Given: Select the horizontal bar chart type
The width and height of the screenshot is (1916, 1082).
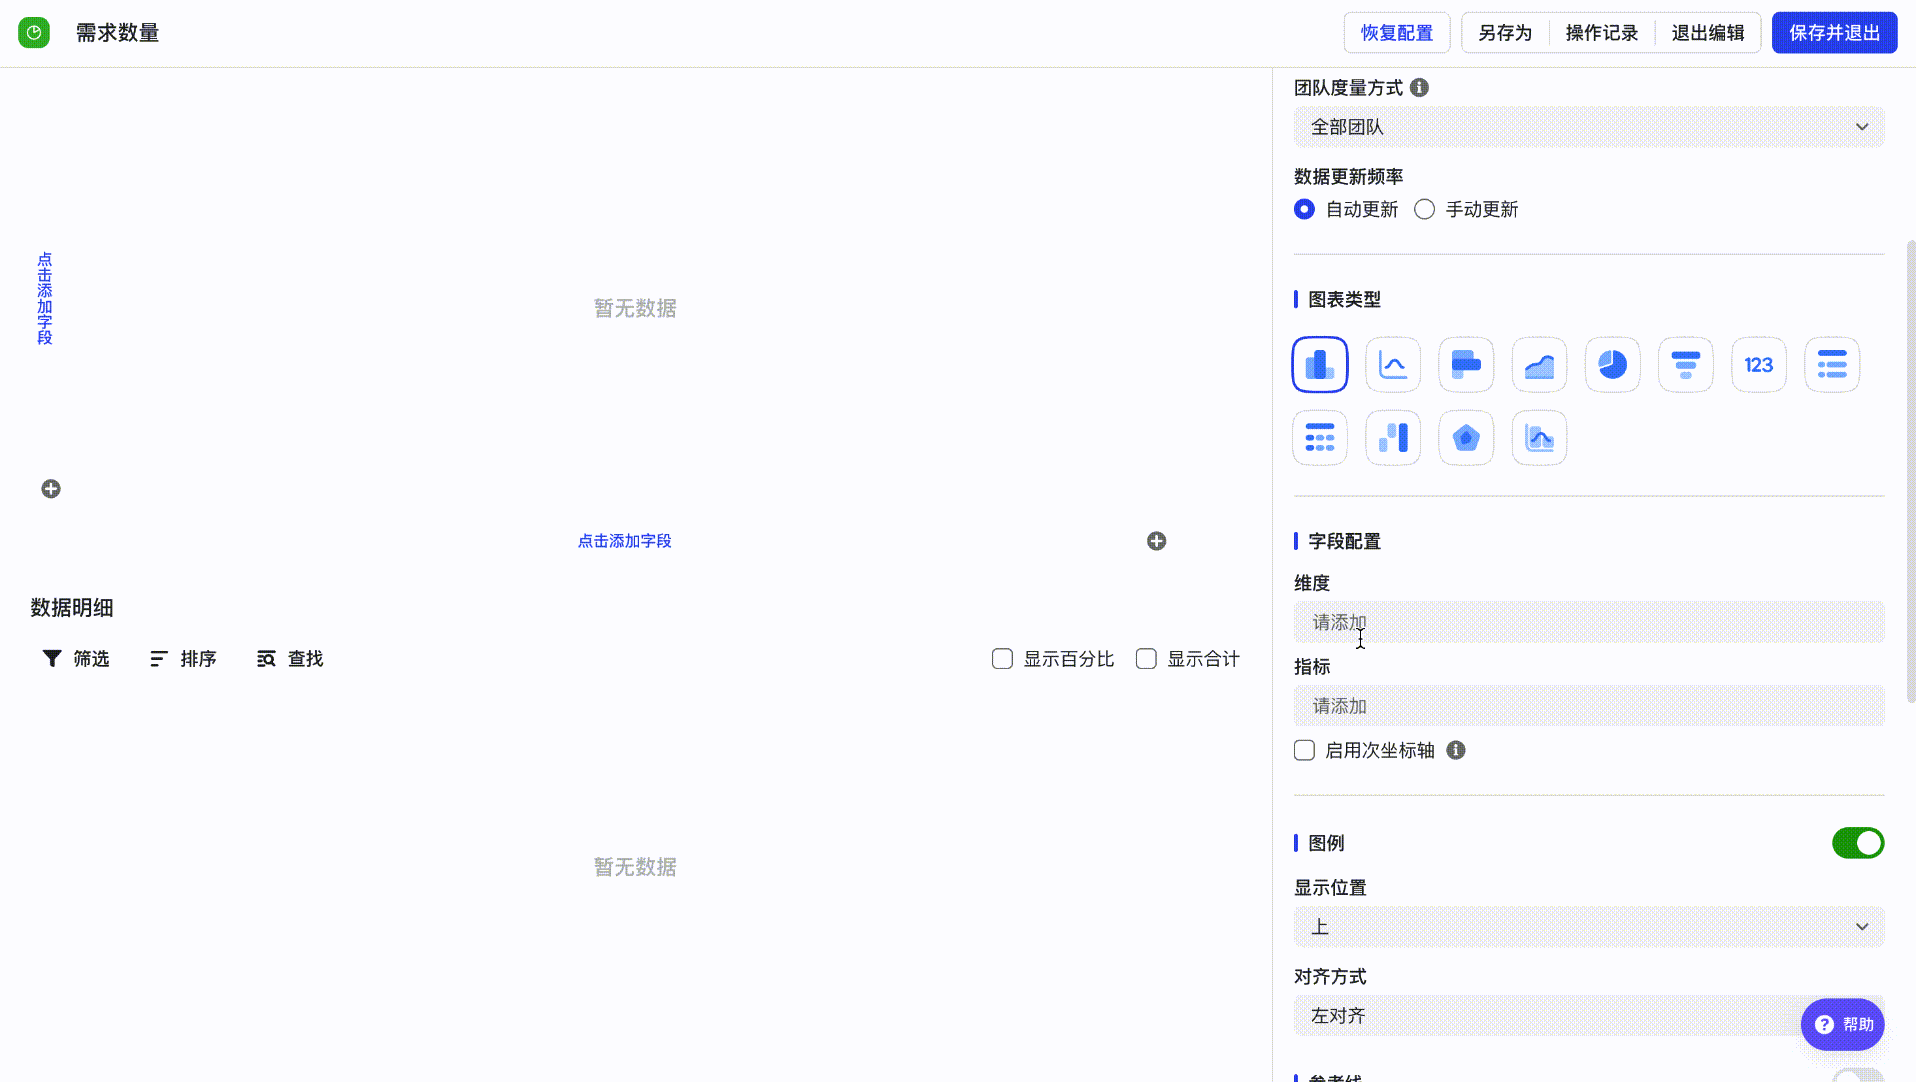Looking at the screenshot, I should pyautogui.click(x=1465, y=364).
